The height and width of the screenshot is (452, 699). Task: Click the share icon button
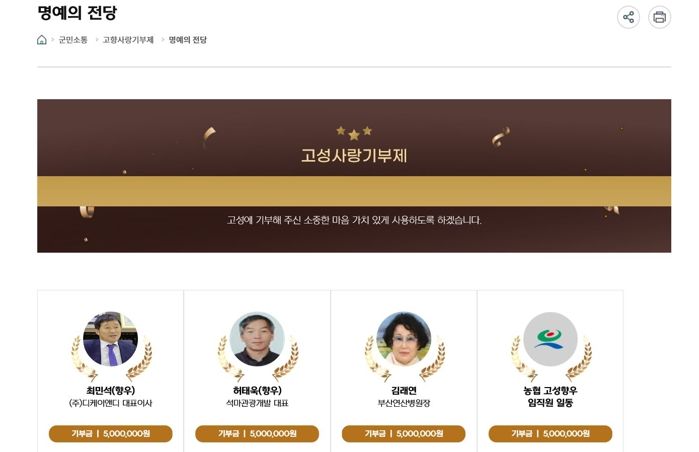tap(629, 17)
